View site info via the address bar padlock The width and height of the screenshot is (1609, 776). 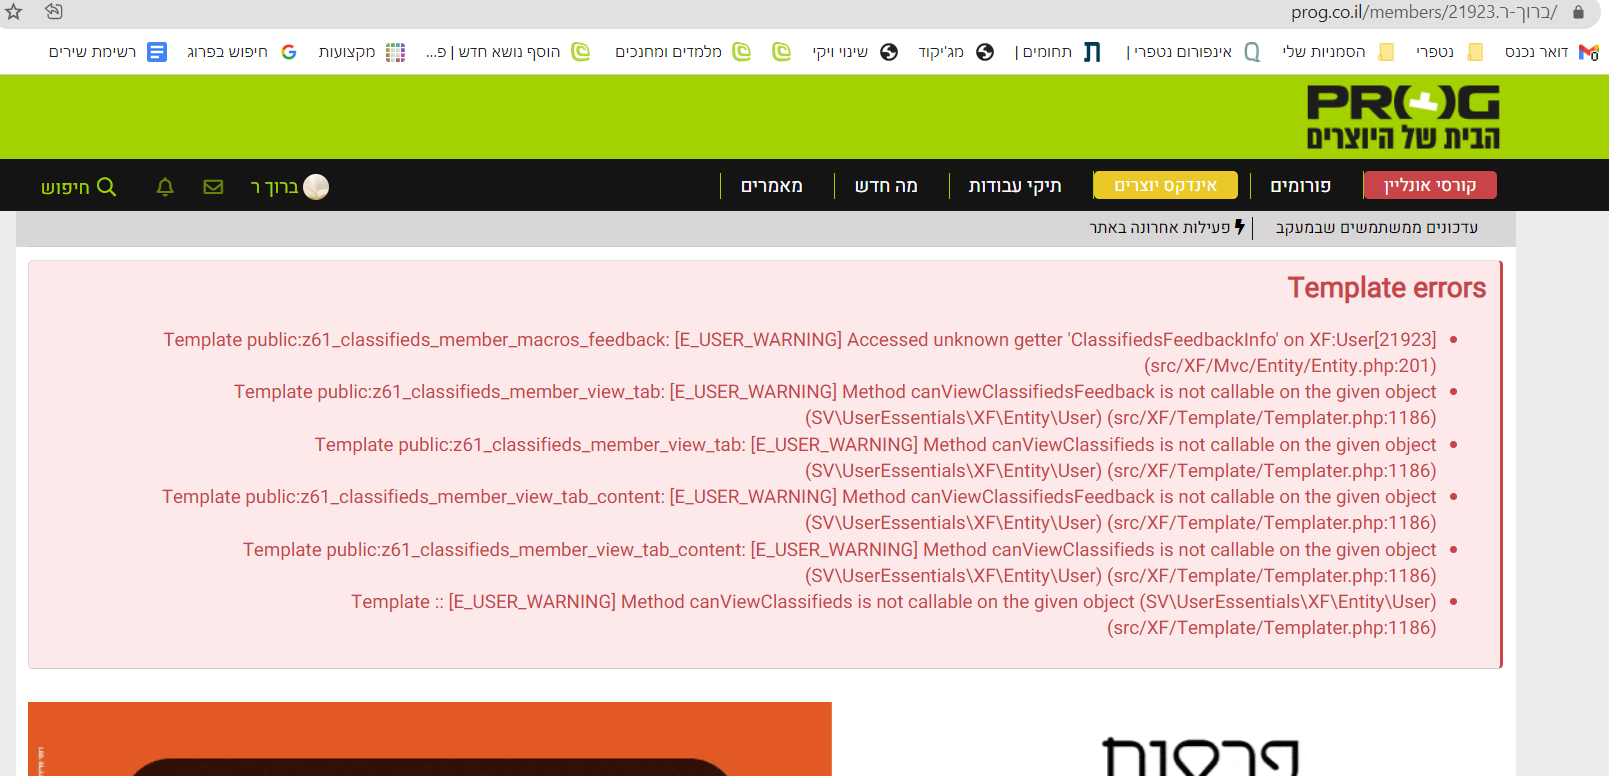[1578, 12]
